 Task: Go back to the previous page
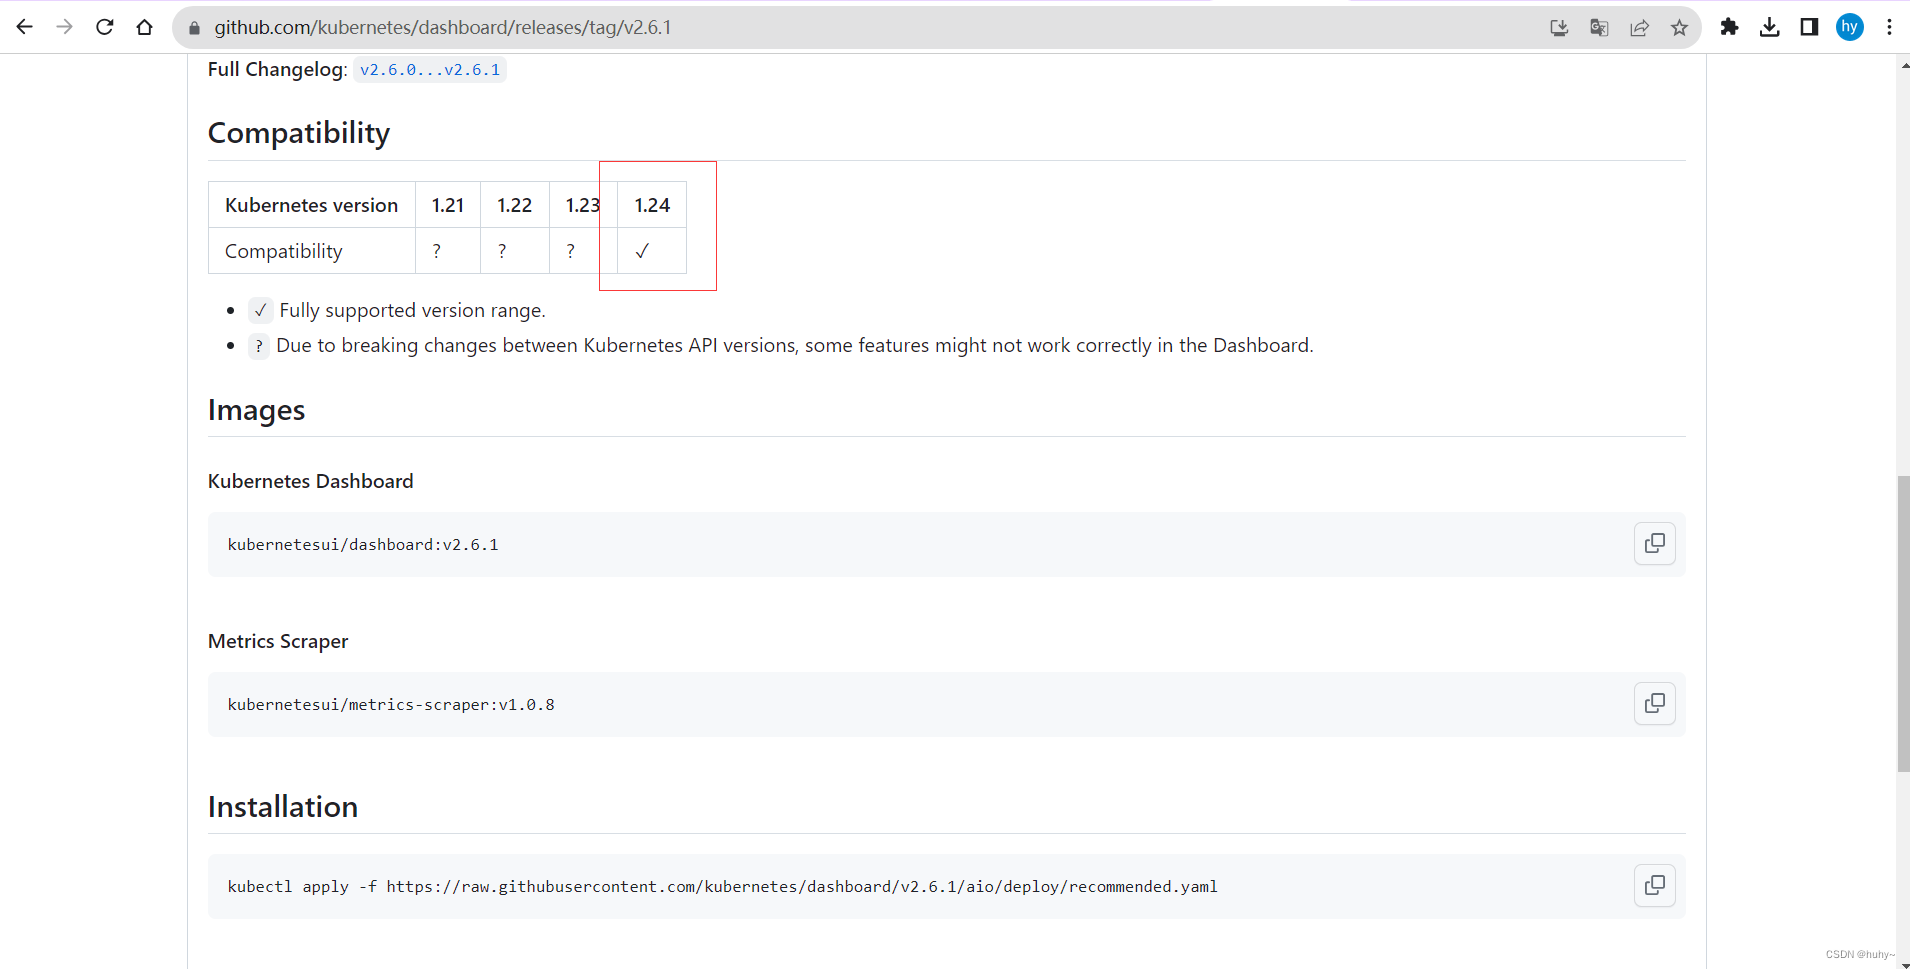[25, 27]
